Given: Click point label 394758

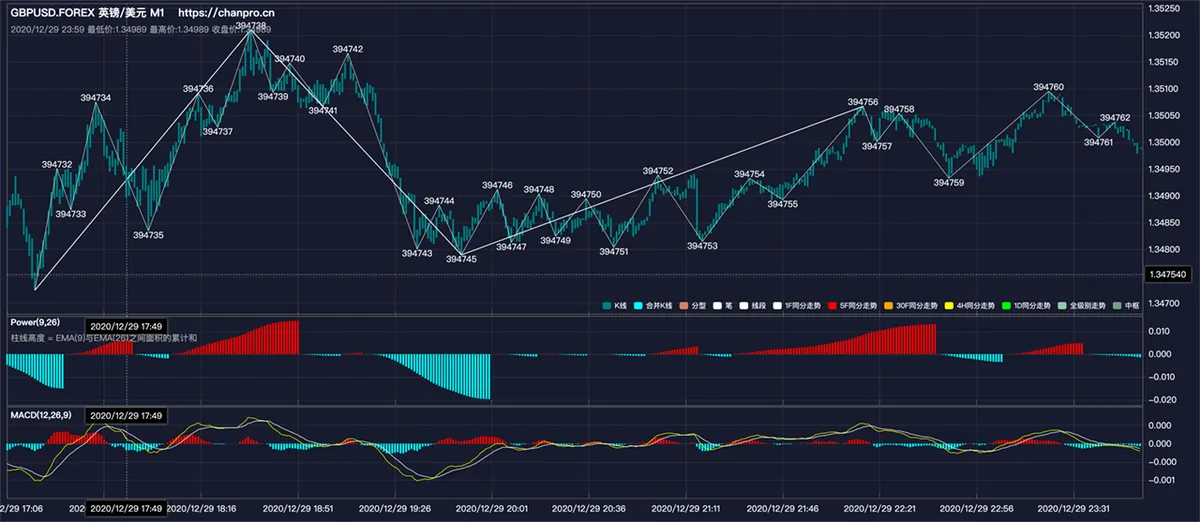Looking at the screenshot, I should tap(898, 109).
